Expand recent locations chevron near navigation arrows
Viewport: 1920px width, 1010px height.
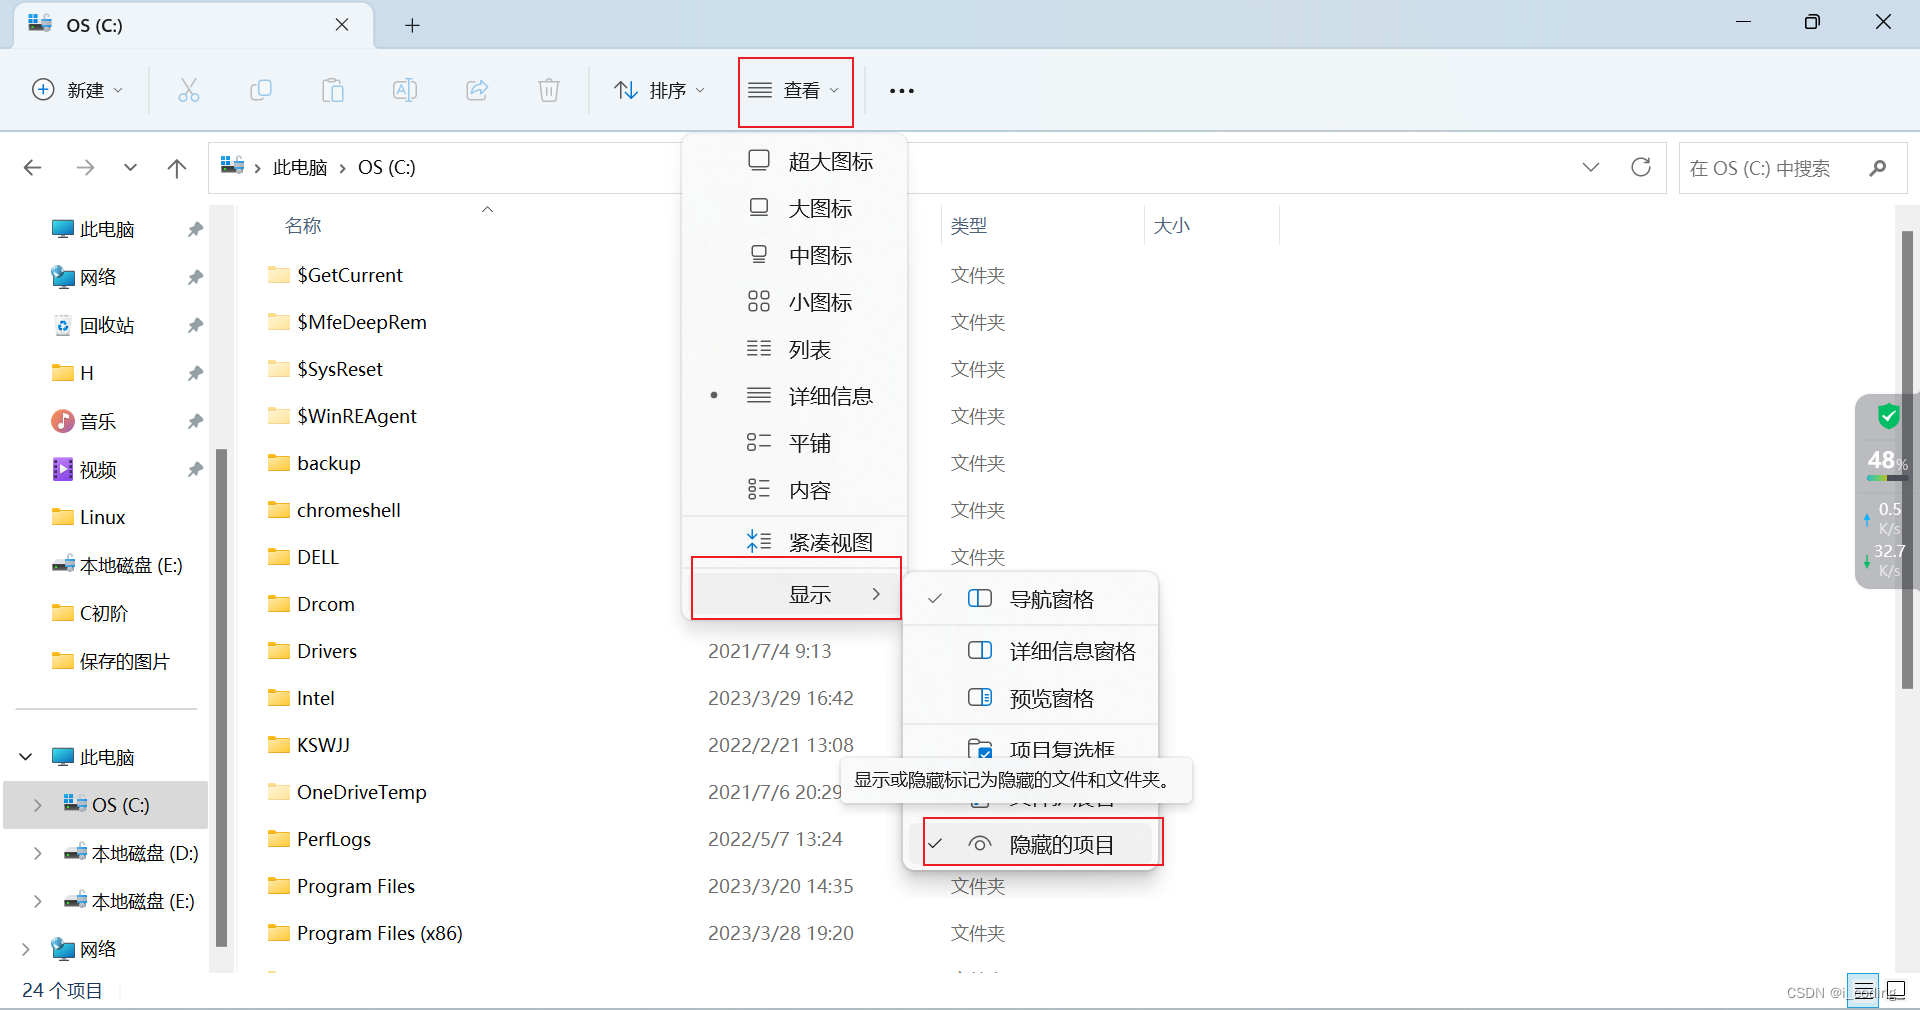point(130,167)
